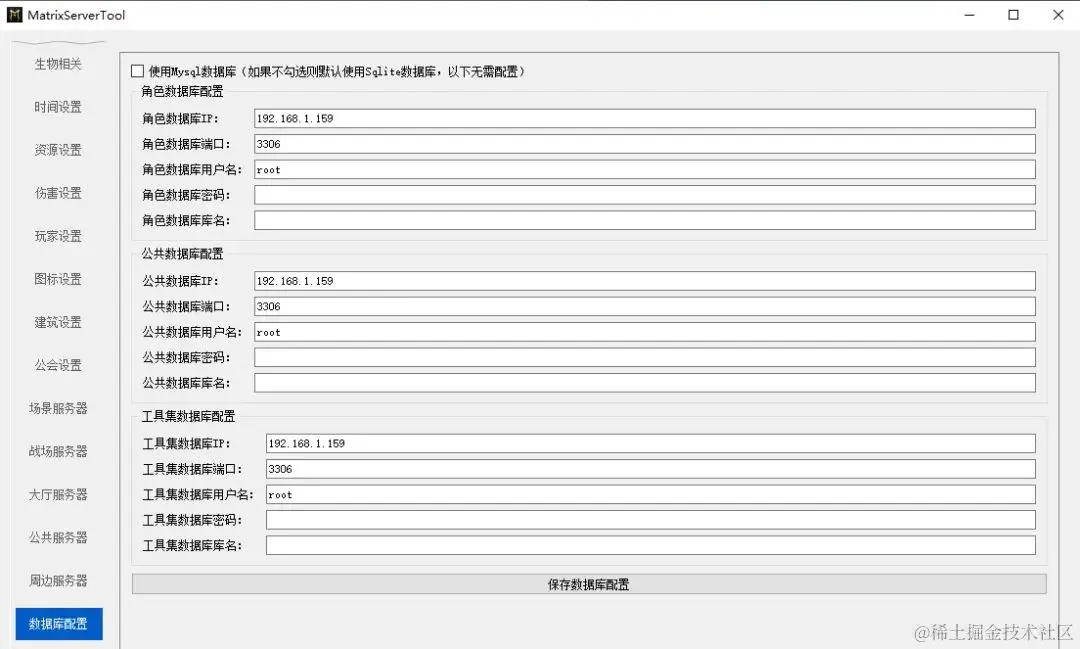This screenshot has height=649, width=1080.
Task: Click the 工具集数据库配置 group title
Action: (x=188, y=416)
